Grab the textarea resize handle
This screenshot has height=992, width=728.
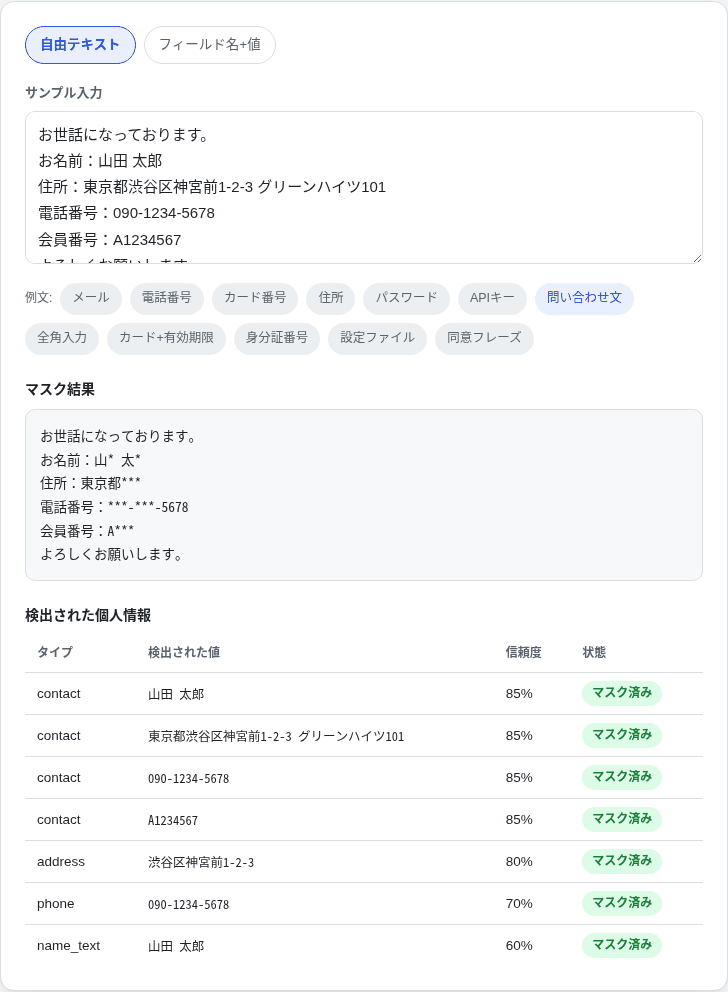click(x=698, y=258)
